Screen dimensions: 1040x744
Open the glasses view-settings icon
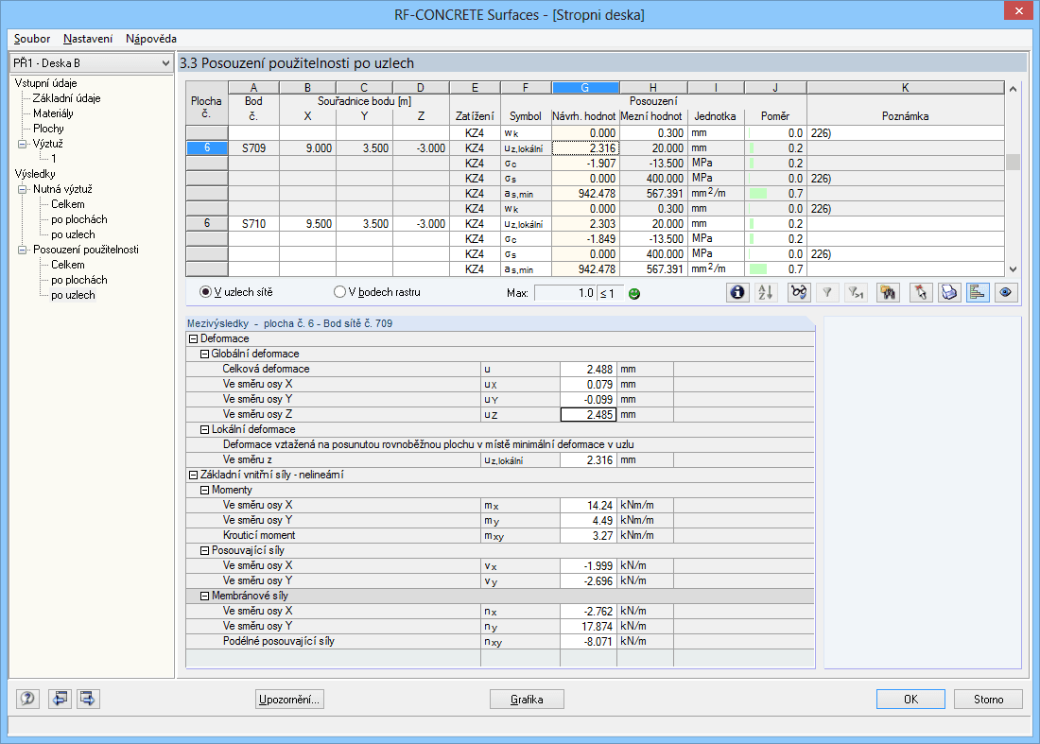point(799,292)
